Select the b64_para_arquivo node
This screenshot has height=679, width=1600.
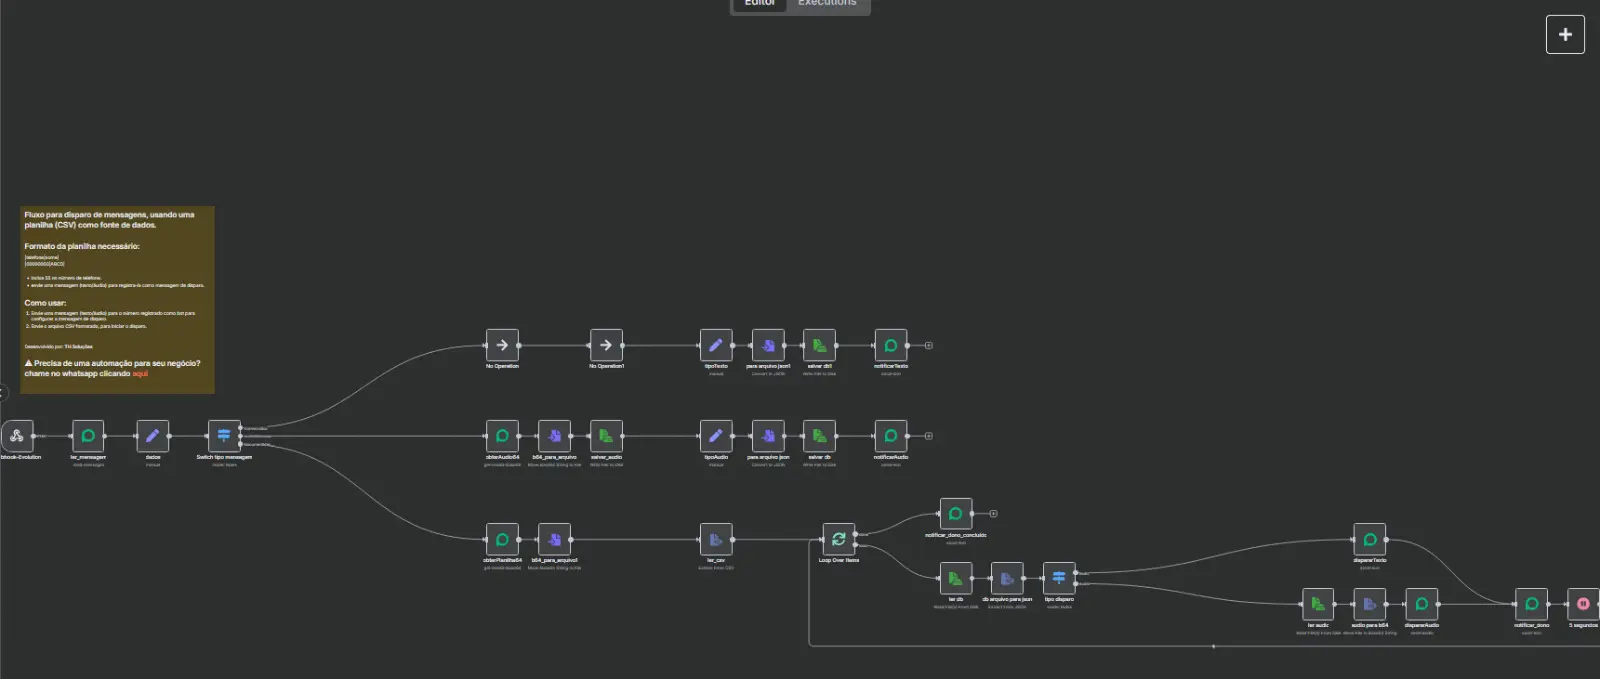[554, 436]
